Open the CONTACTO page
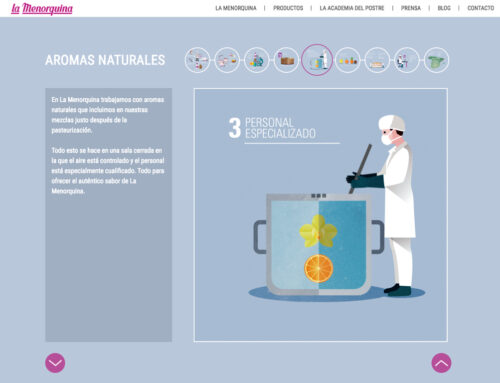This screenshot has width=500, height=383. (x=480, y=8)
